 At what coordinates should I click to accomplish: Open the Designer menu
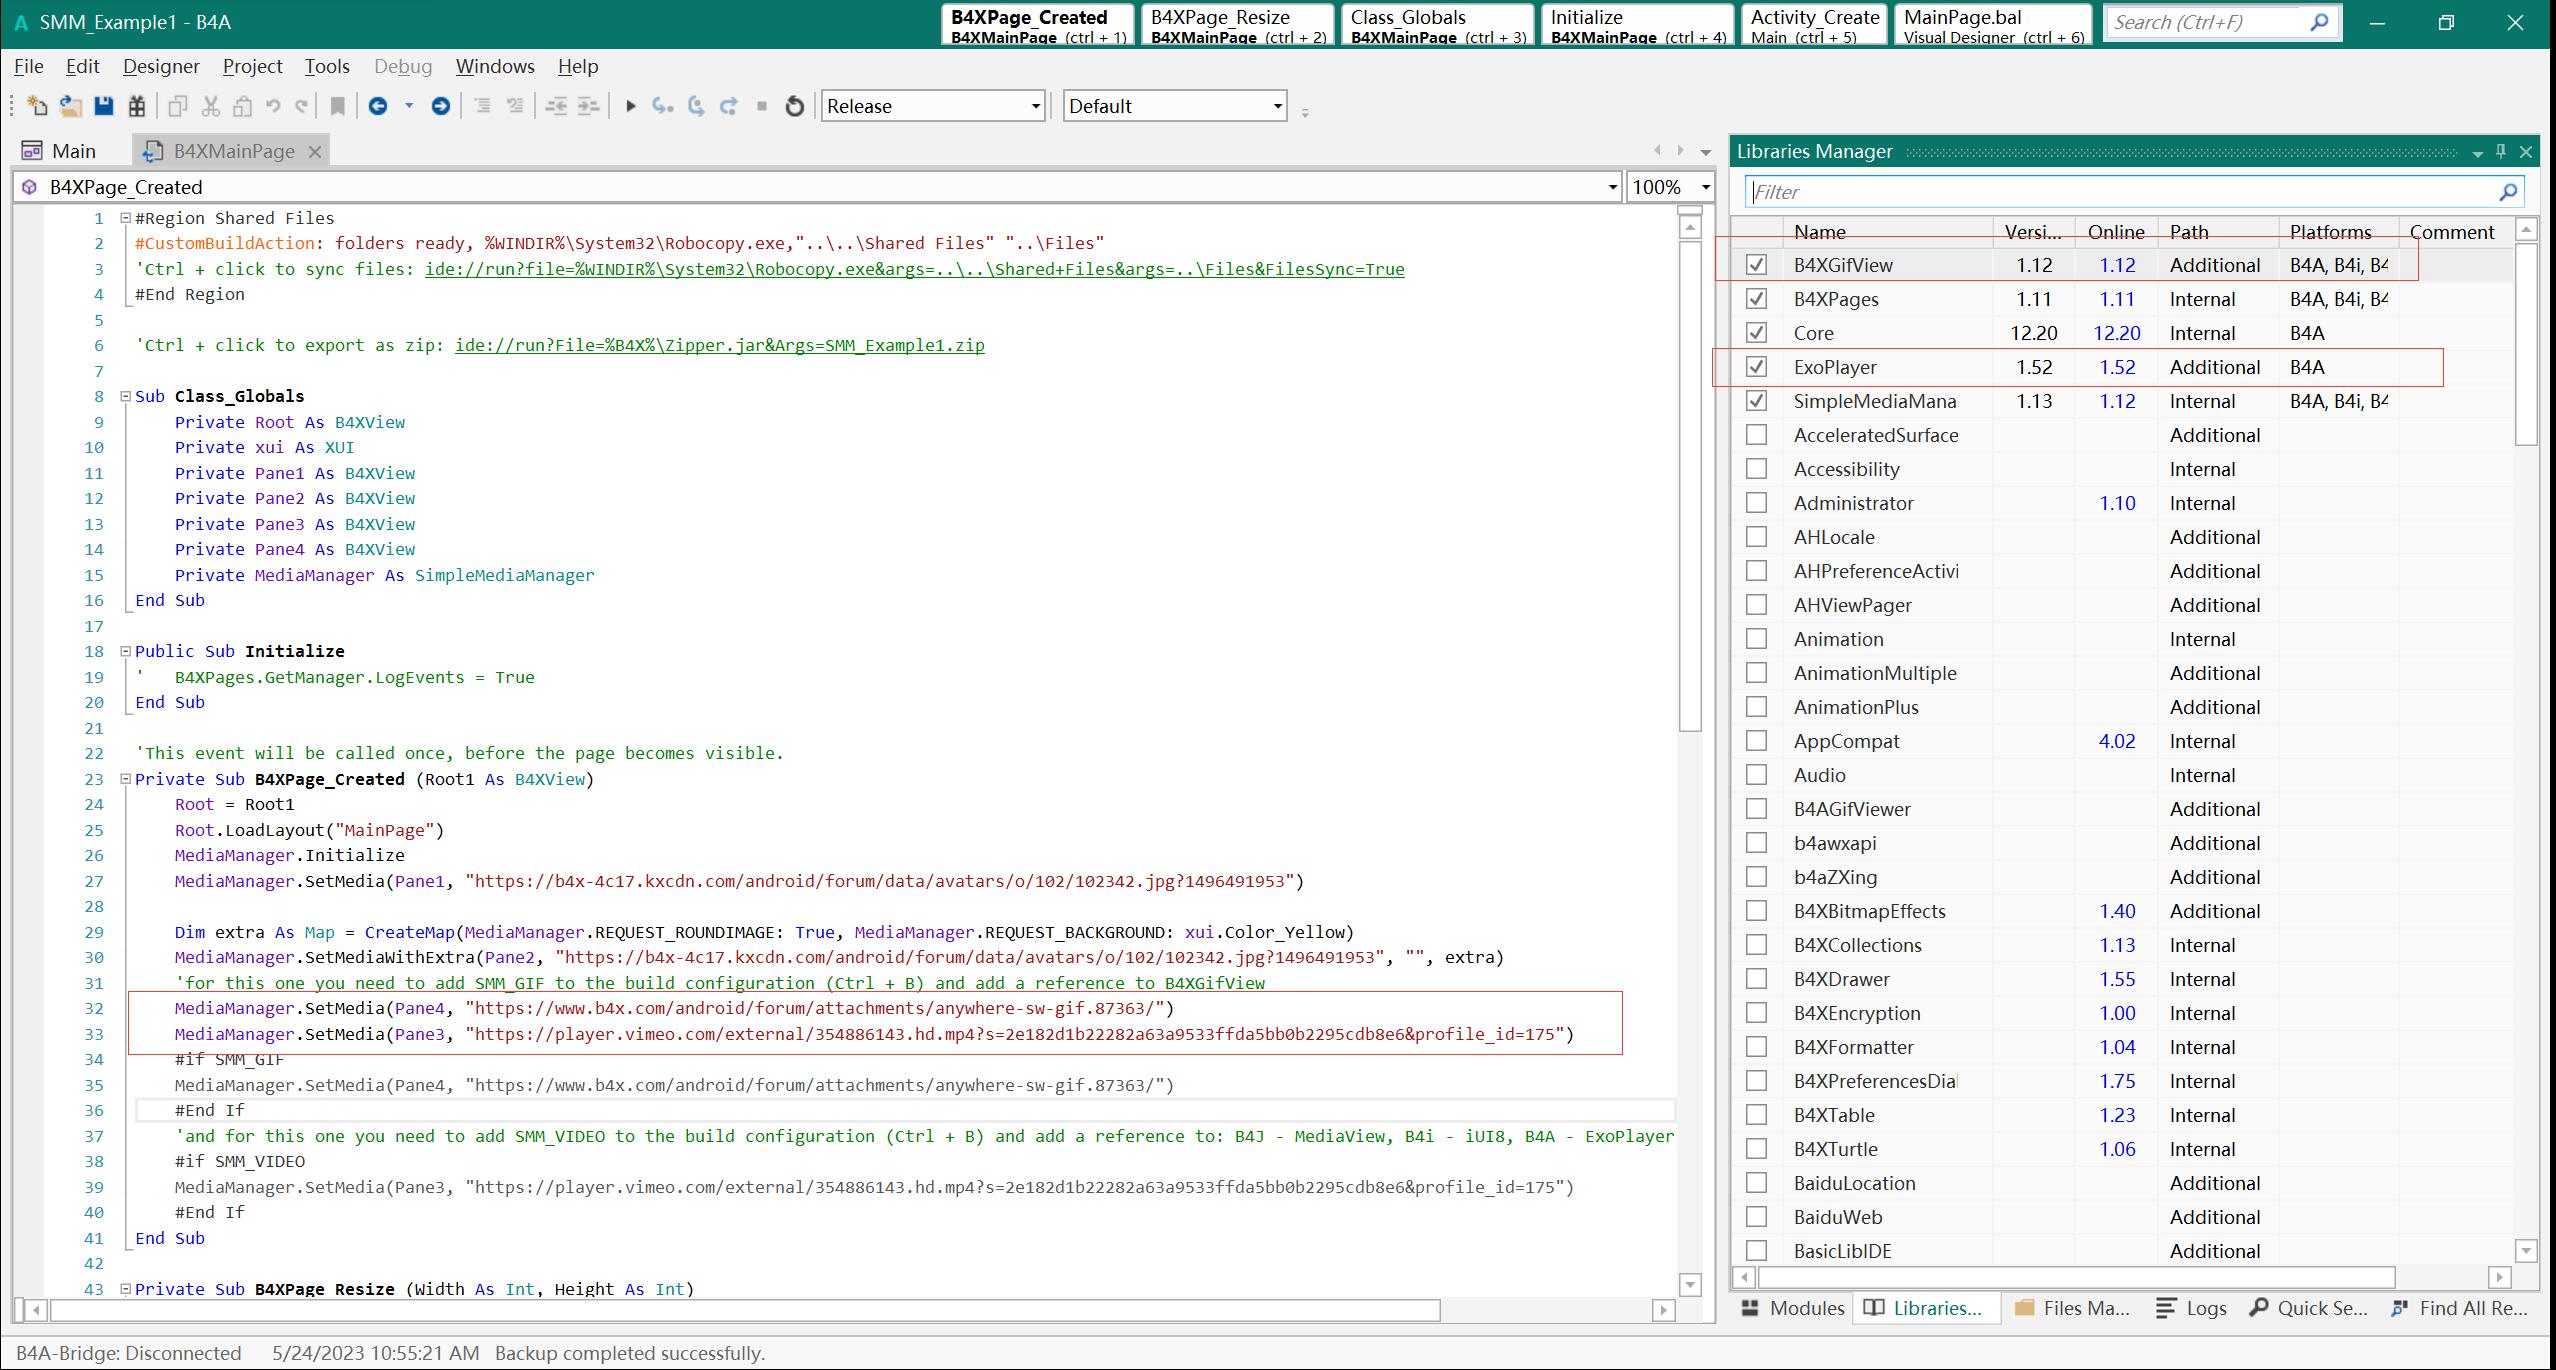161,66
